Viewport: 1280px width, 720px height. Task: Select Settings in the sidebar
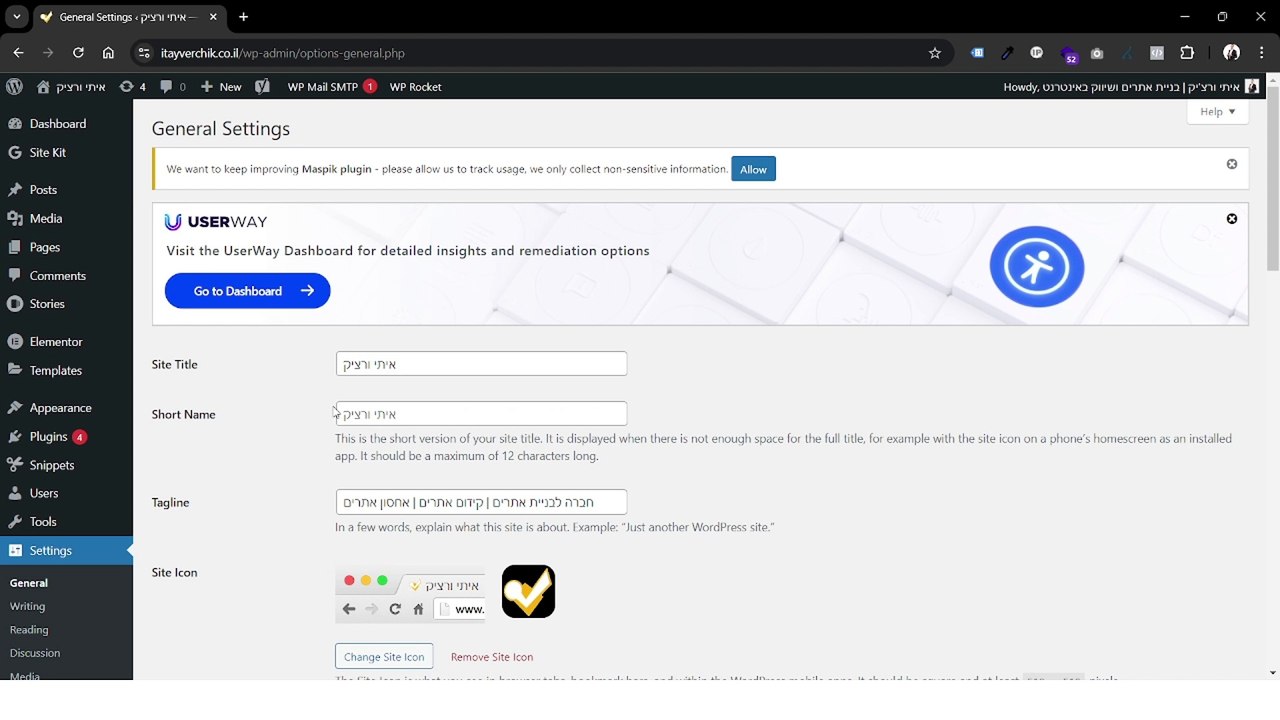click(x=66, y=551)
